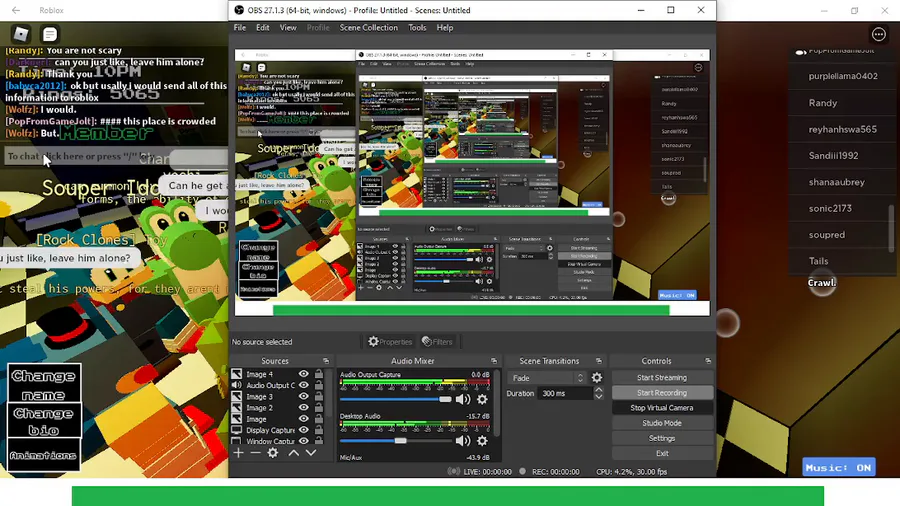Open the Filters button above Sources
Image resolution: width=900 pixels, height=506 pixels.
(437, 341)
